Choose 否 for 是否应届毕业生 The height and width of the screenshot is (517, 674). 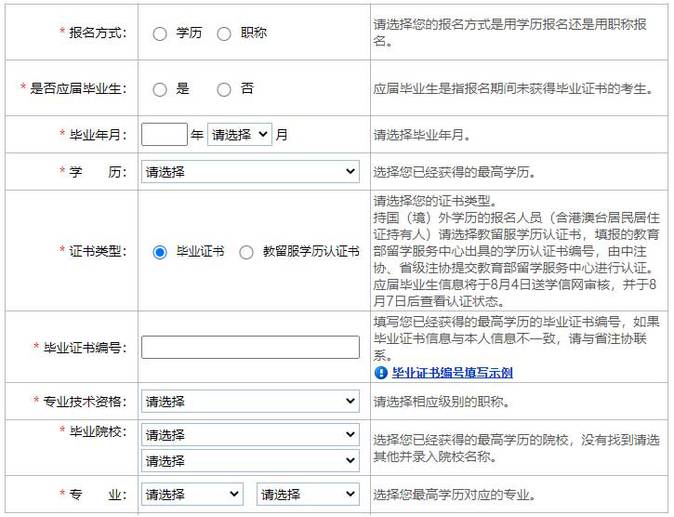[x=224, y=89]
